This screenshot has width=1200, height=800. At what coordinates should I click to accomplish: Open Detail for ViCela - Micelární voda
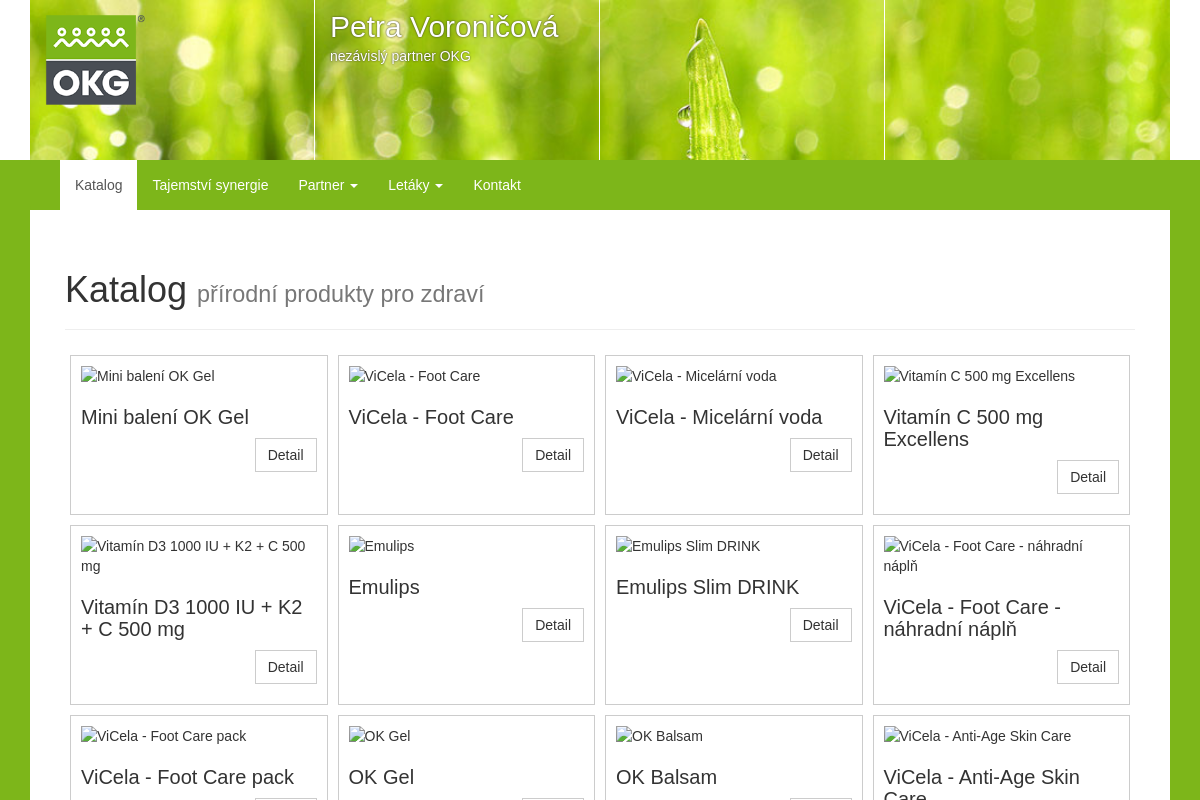821,455
